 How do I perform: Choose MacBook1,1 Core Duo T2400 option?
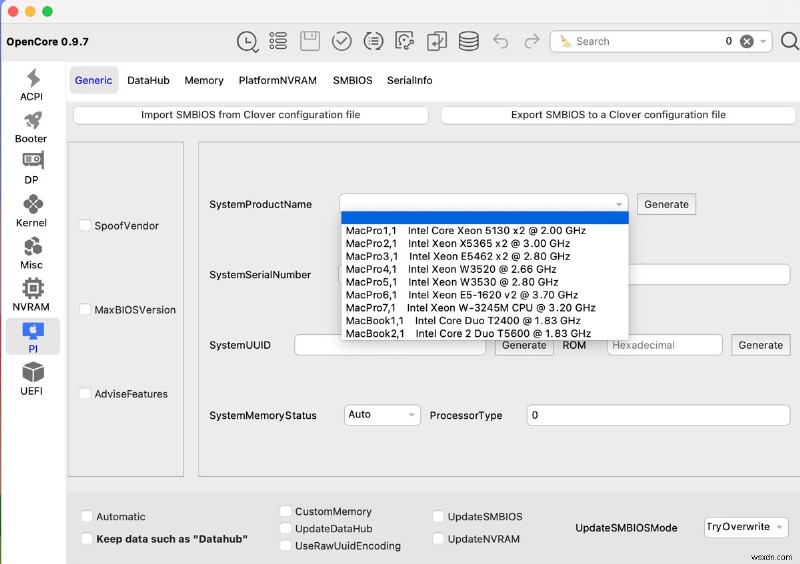(x=484, y=321)
